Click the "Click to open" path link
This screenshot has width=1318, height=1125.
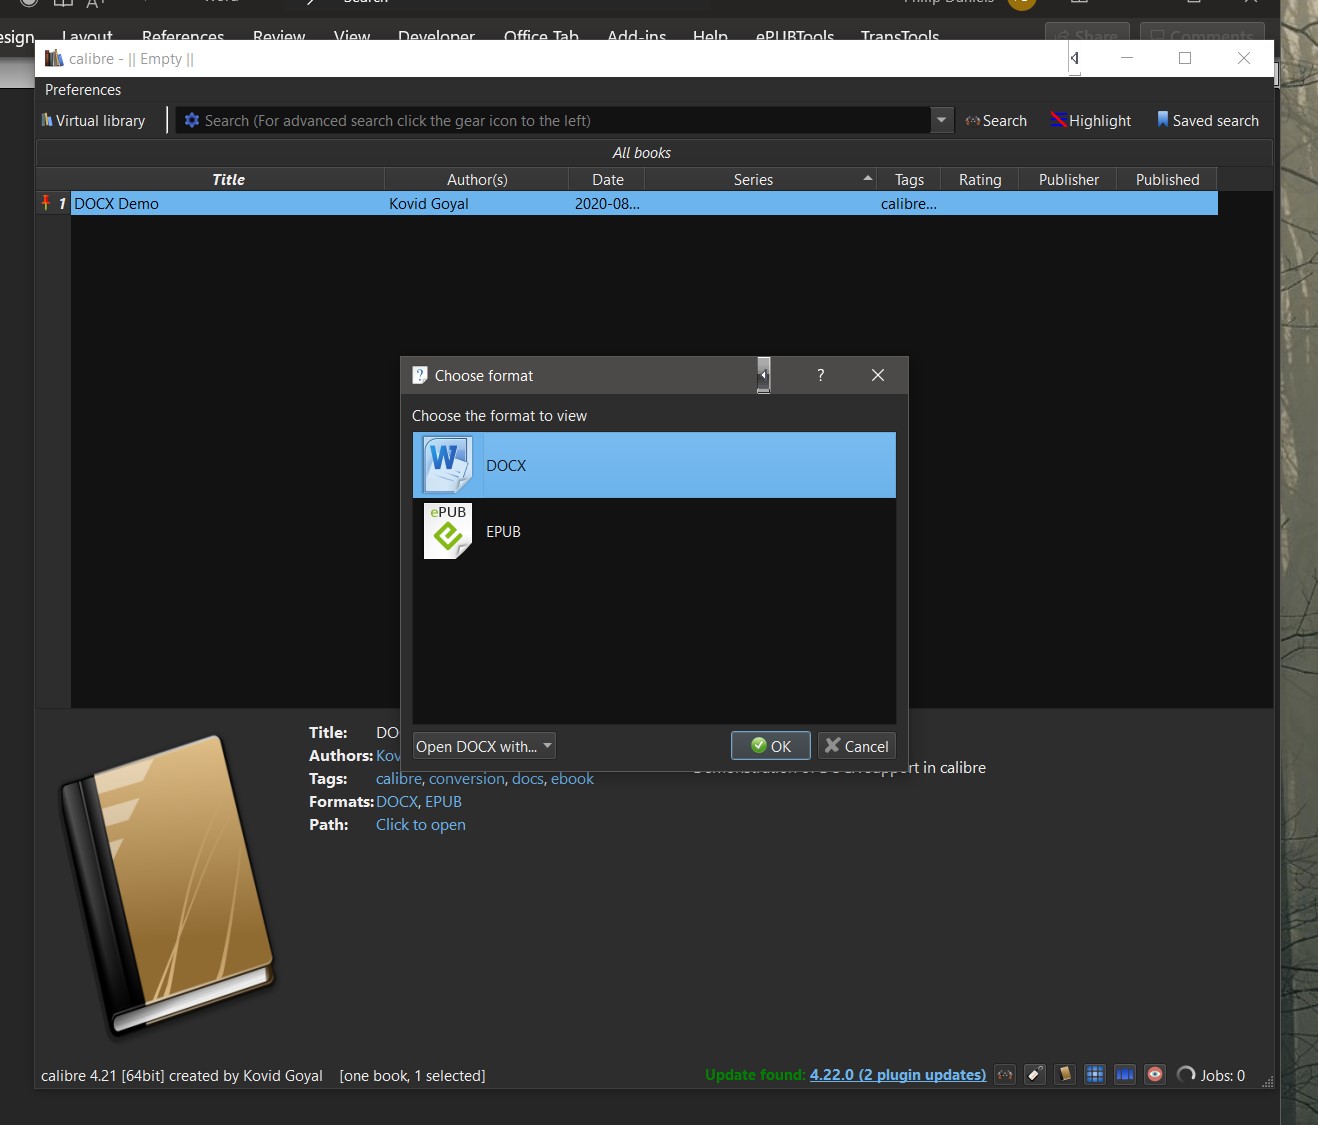[421, 825]
